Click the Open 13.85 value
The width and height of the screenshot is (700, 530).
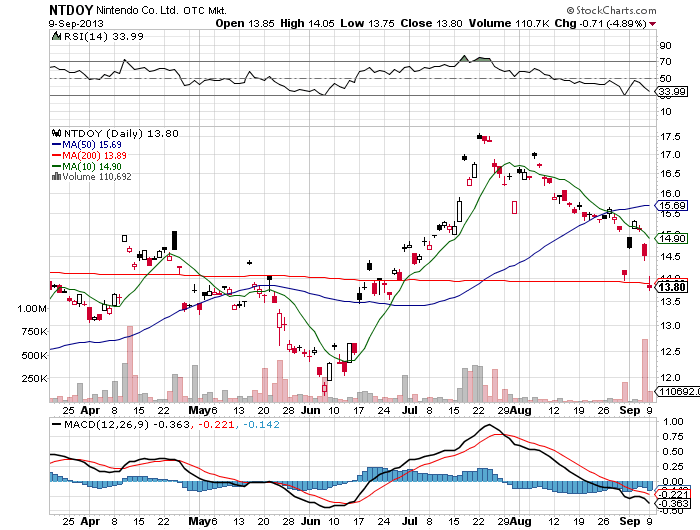(x=245, y=23)
